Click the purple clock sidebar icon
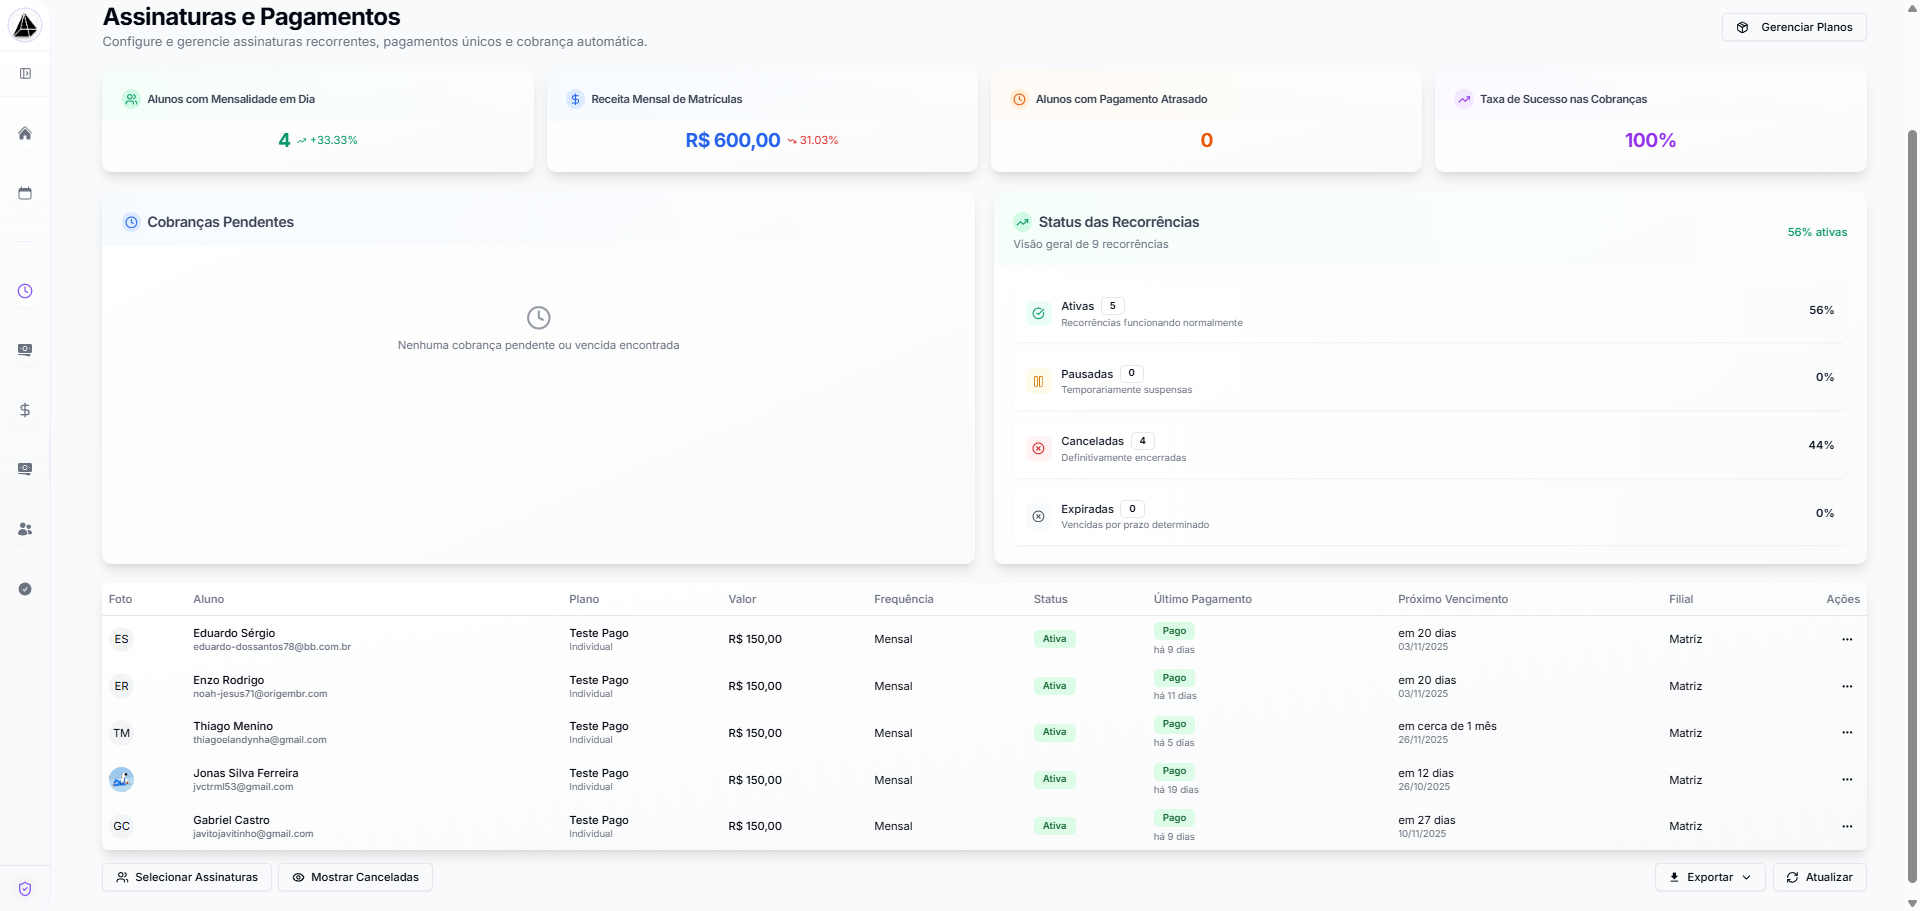The height and width of the screenshot is (911, 1920). pos(25,291)
